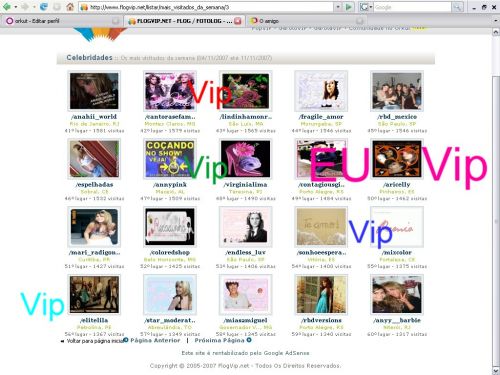Click the Página Anterior link
The height and width of the screenshot is (375, 500).
155,340
